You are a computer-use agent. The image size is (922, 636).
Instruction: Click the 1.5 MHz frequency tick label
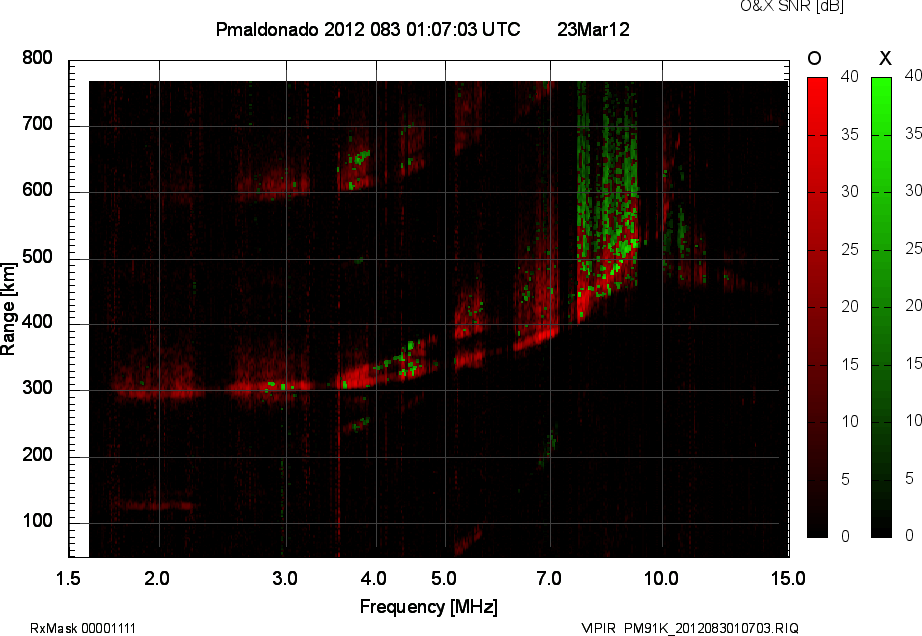[x=68, y=578]
